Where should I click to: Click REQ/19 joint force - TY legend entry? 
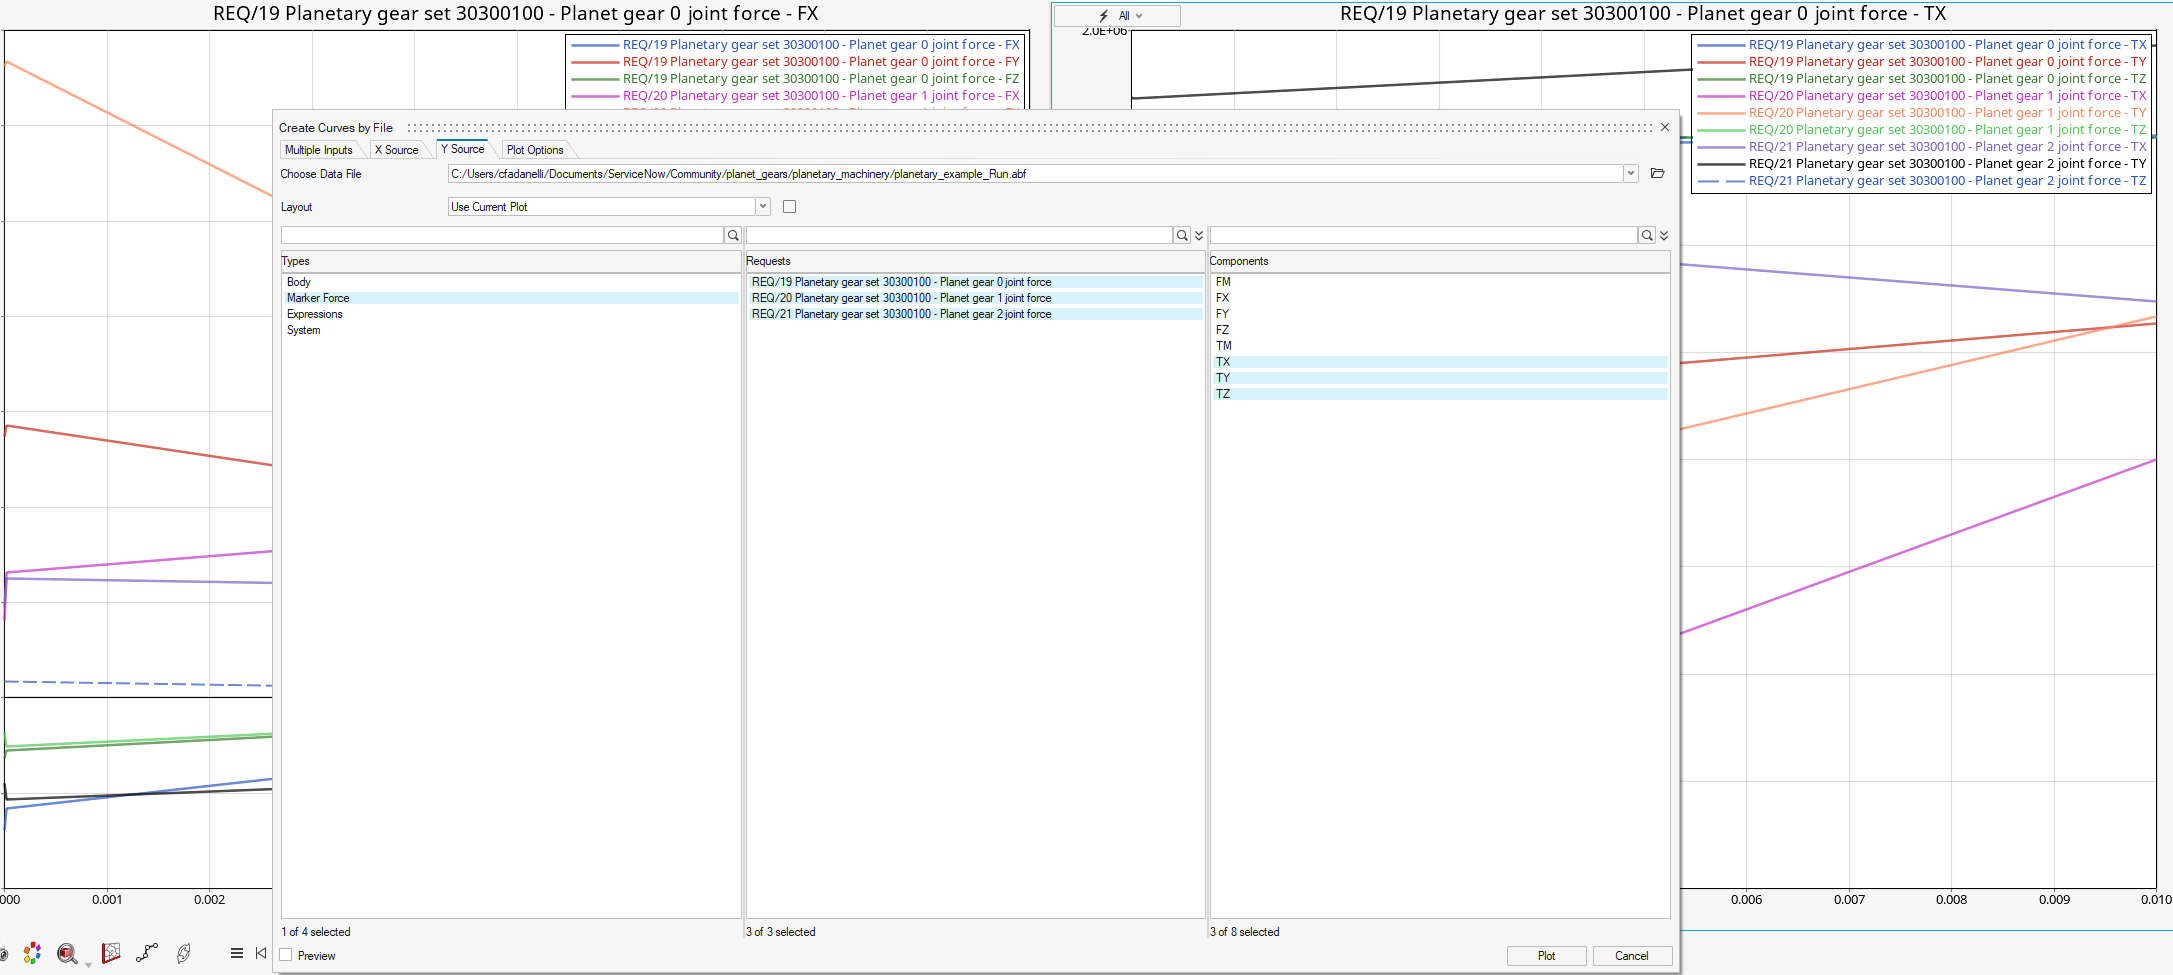(x=1922, y=62)
